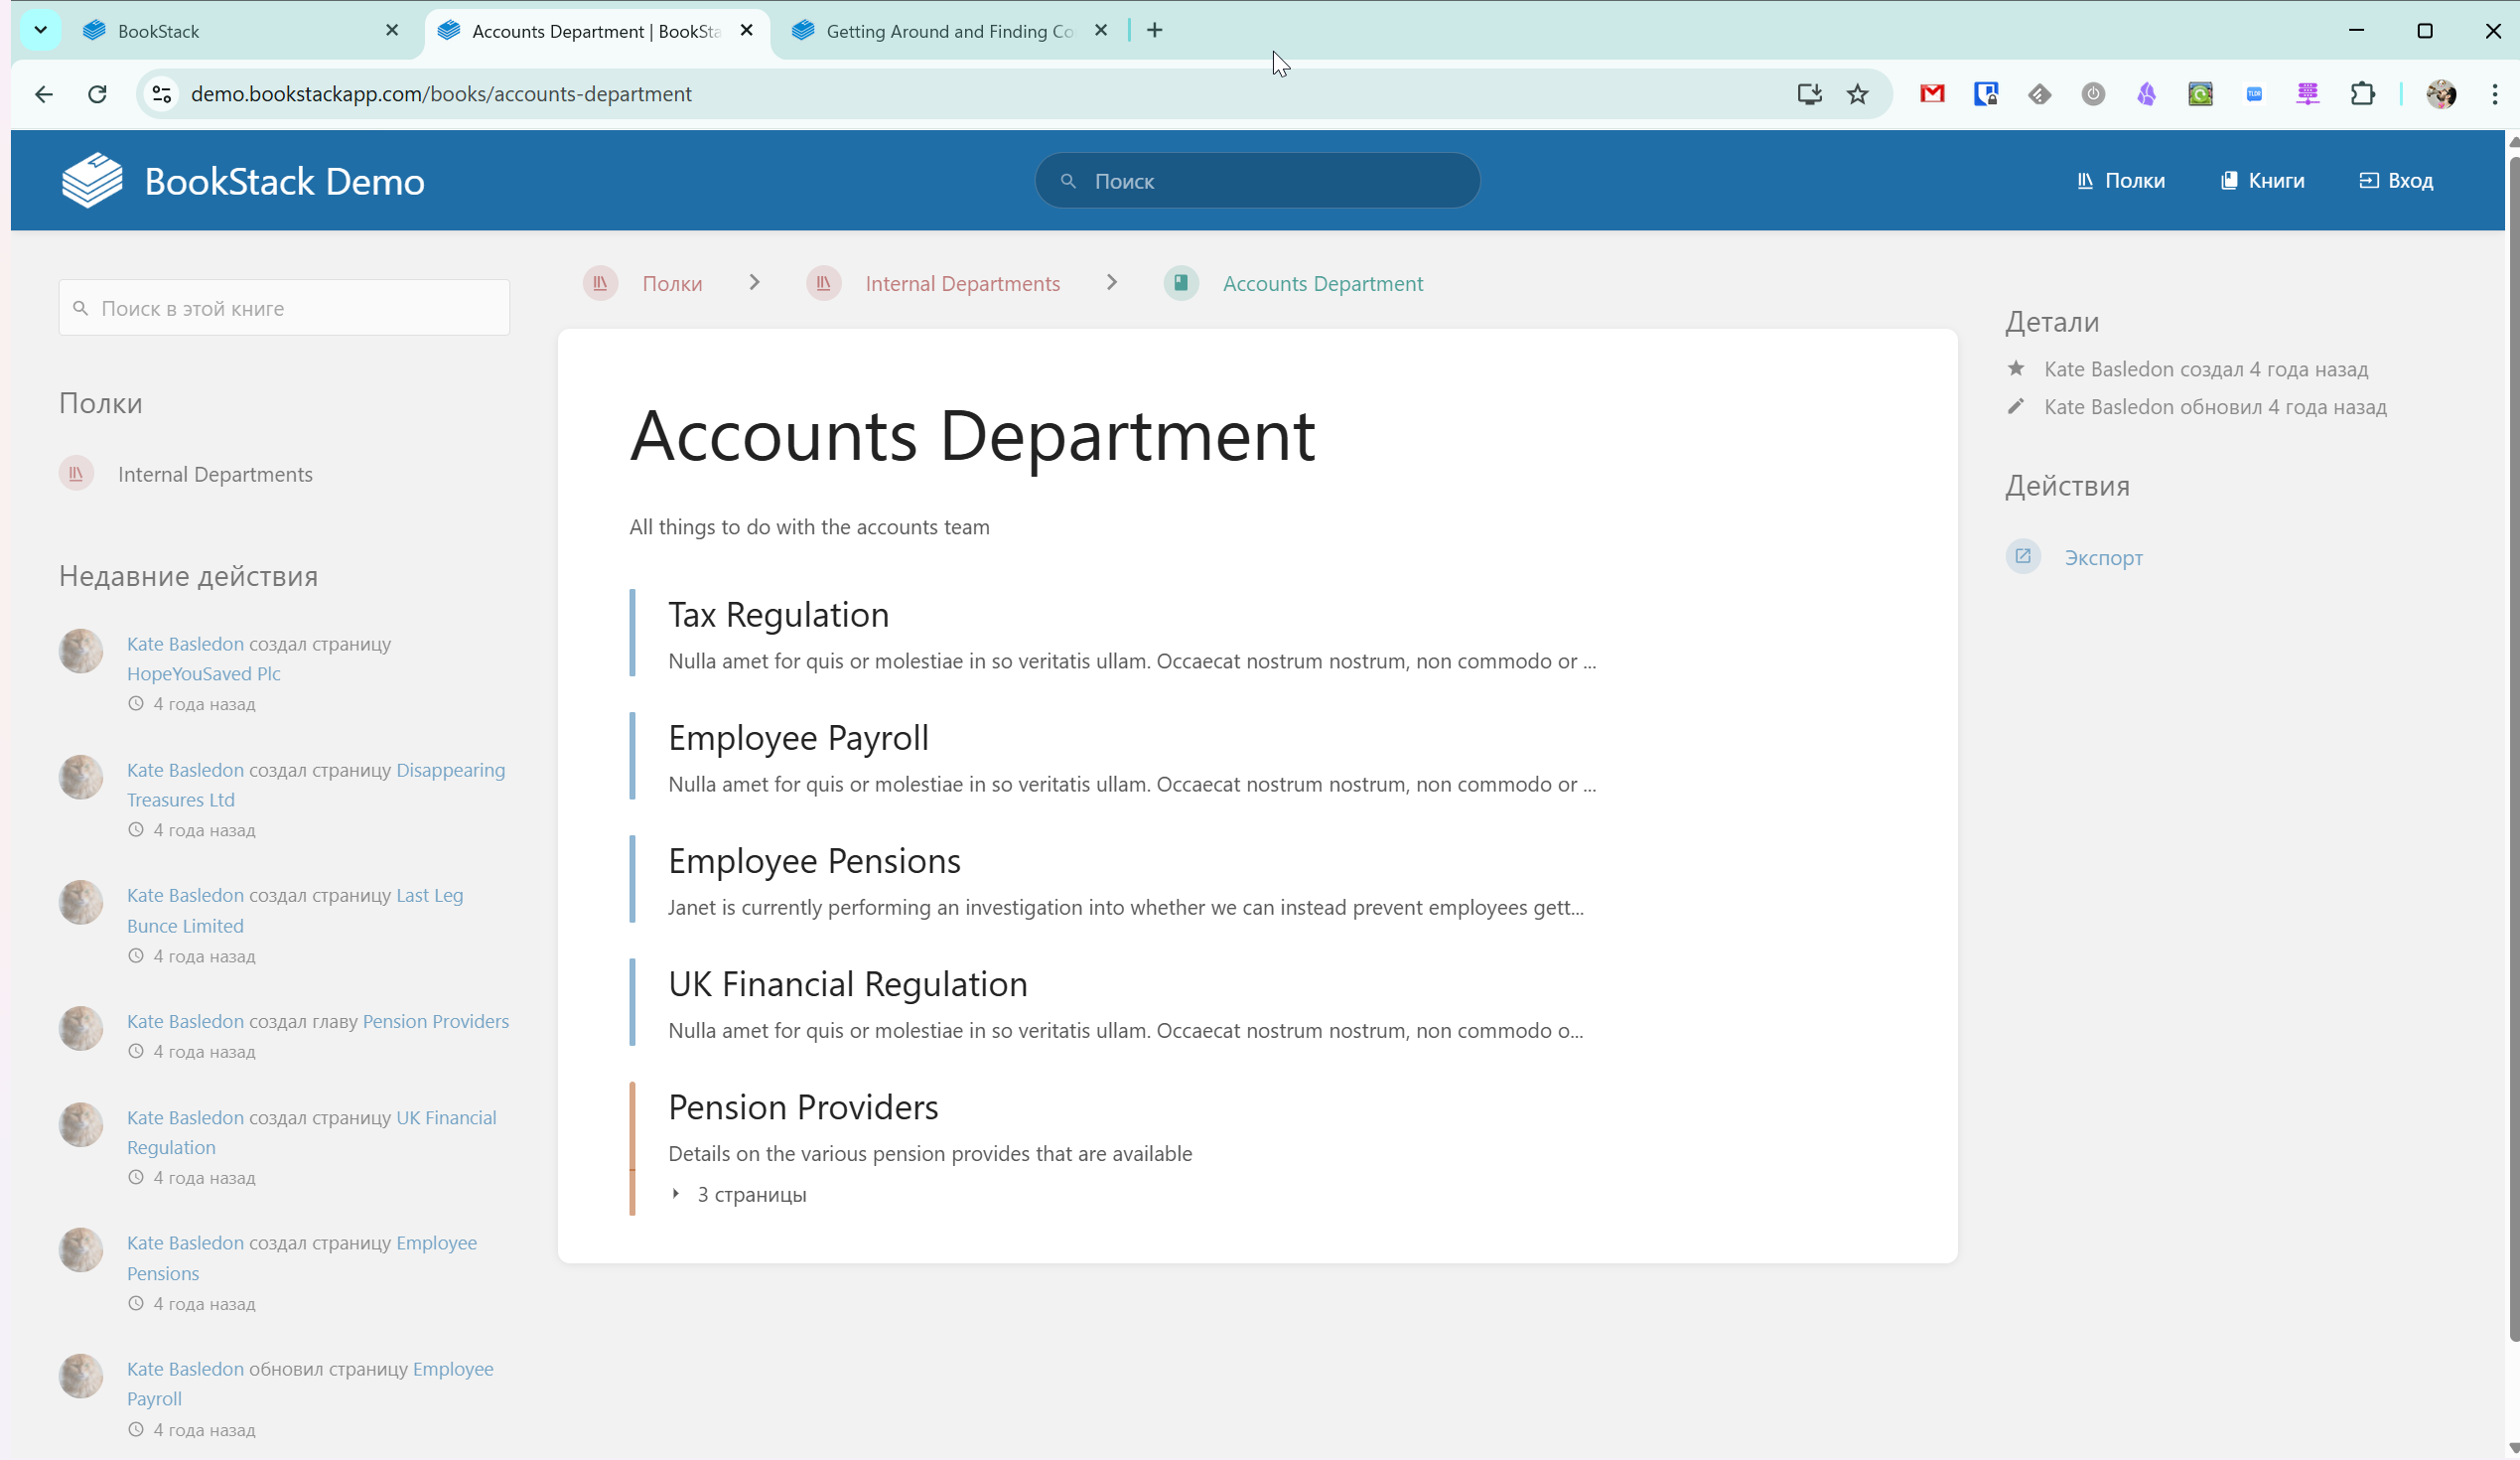Screen dimensions: 2520x1460
Task: Open the Книги books header link
Action: [x=2262, y=181]
